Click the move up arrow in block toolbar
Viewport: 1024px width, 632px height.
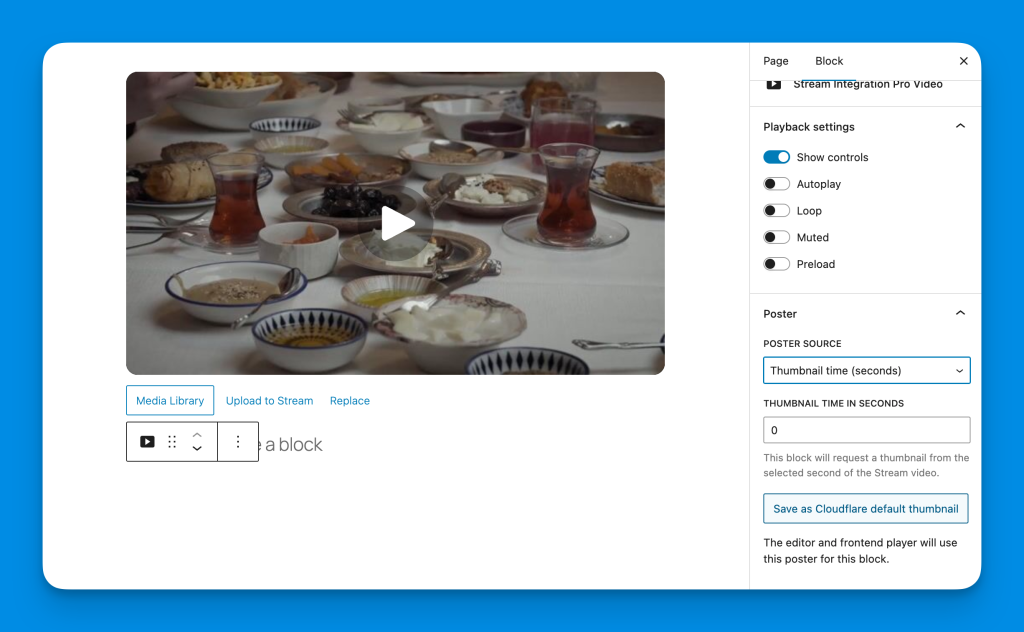pos(197,434)
